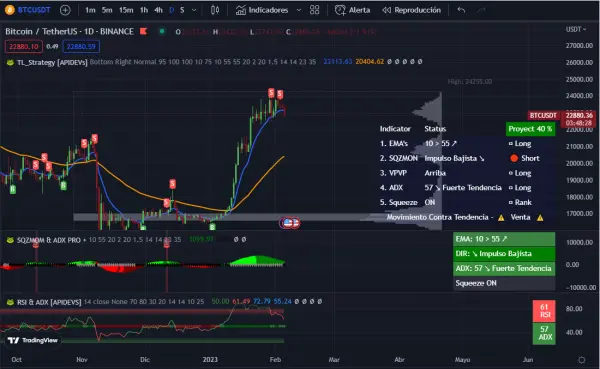Screen dimensions: 600x369
Task: Start Reproducción bar replay
Action: click(x=412, y=10)
